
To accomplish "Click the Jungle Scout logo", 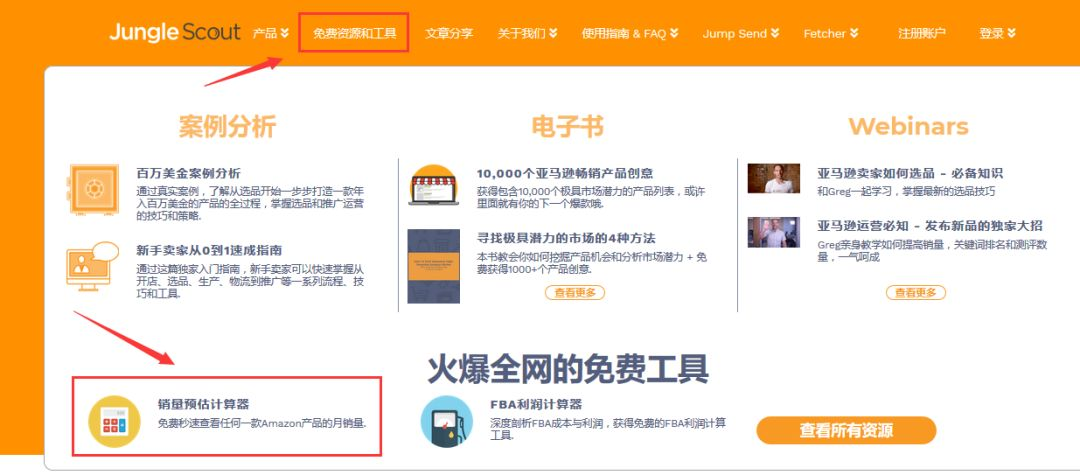I will click(x=175, y=32).
